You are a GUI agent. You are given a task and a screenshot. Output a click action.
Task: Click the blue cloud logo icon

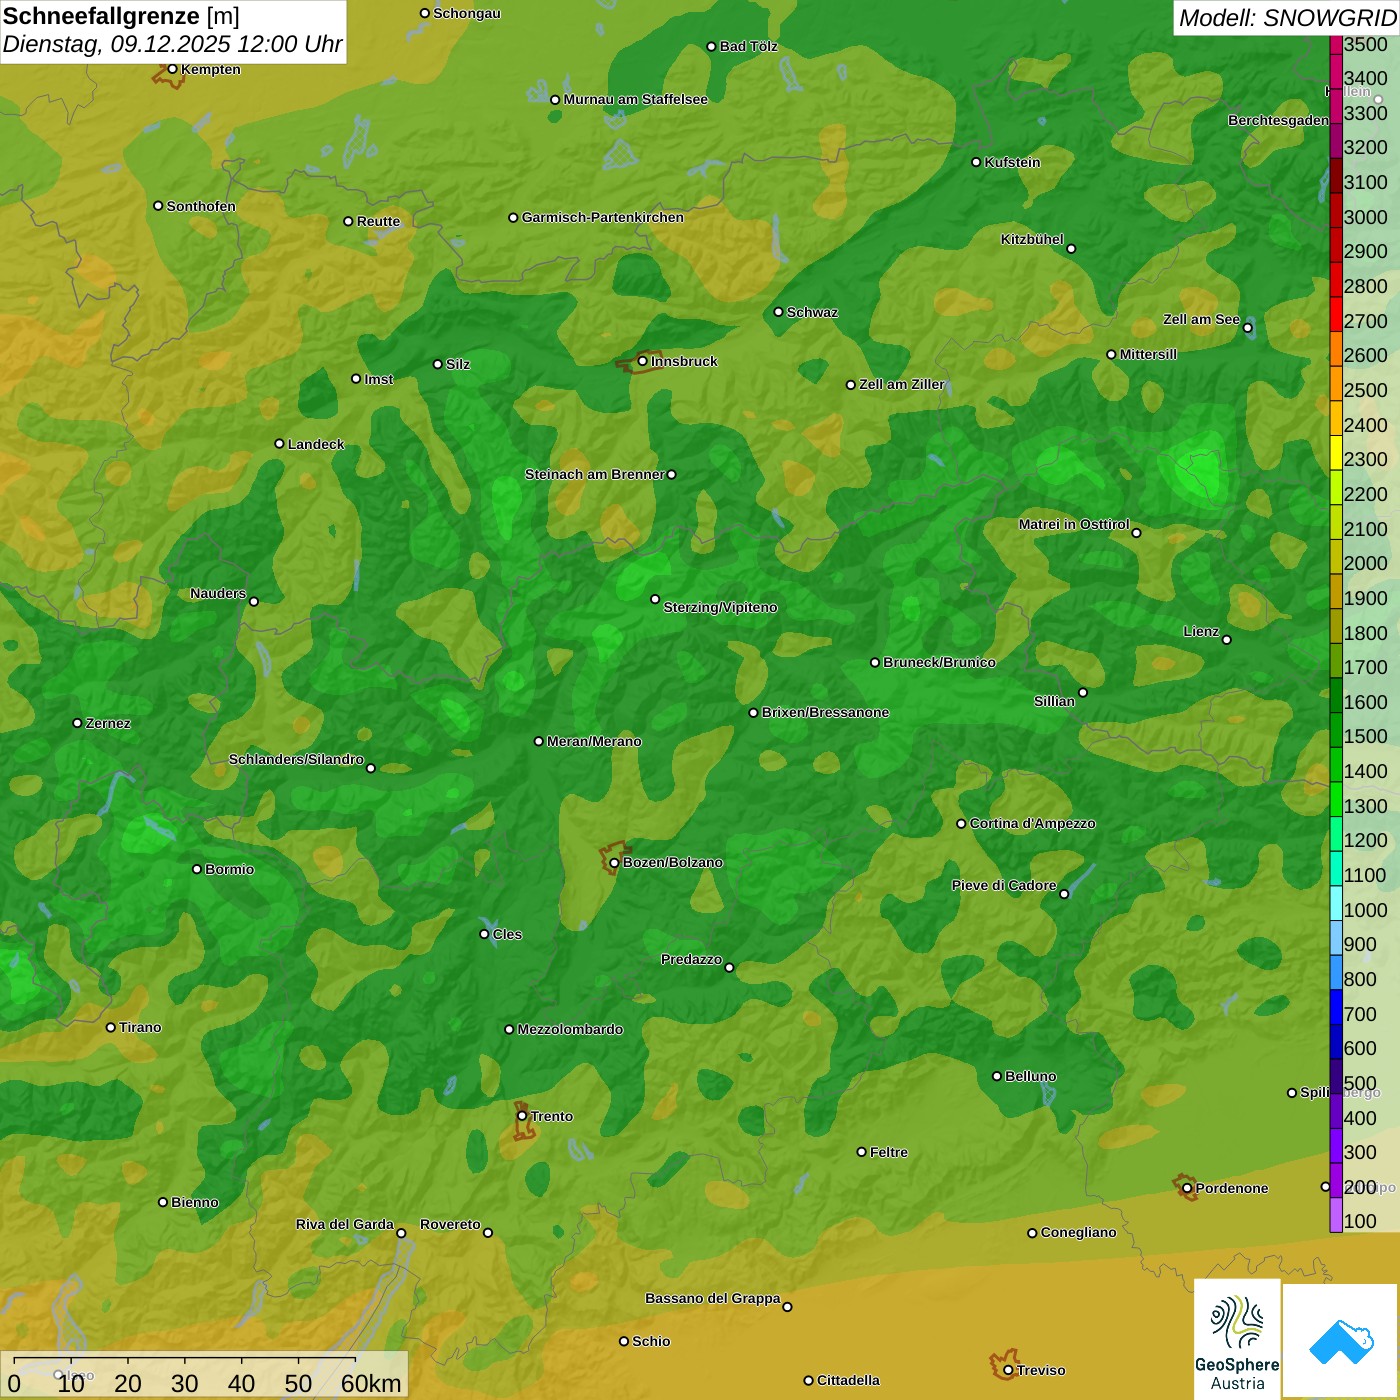coord(1340,1341)
